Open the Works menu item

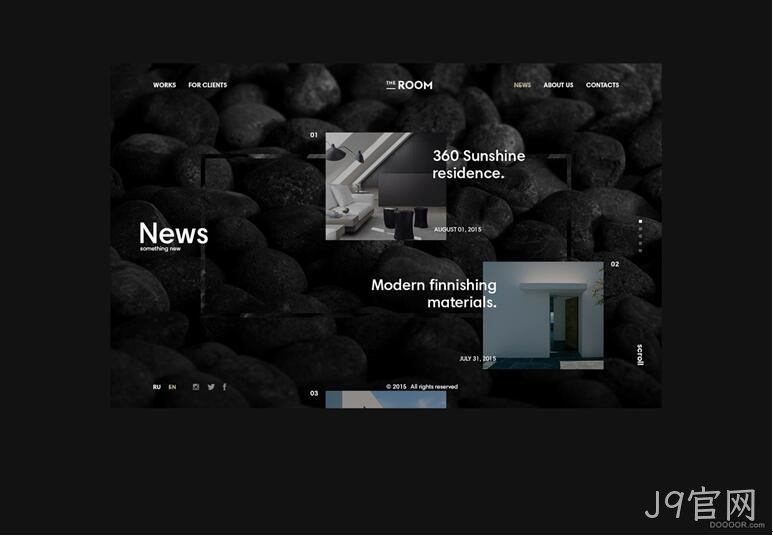164,85
